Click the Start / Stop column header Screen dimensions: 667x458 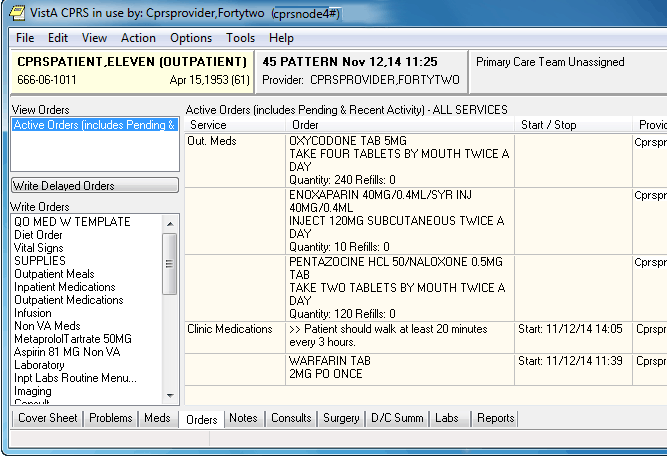(573, 125)
